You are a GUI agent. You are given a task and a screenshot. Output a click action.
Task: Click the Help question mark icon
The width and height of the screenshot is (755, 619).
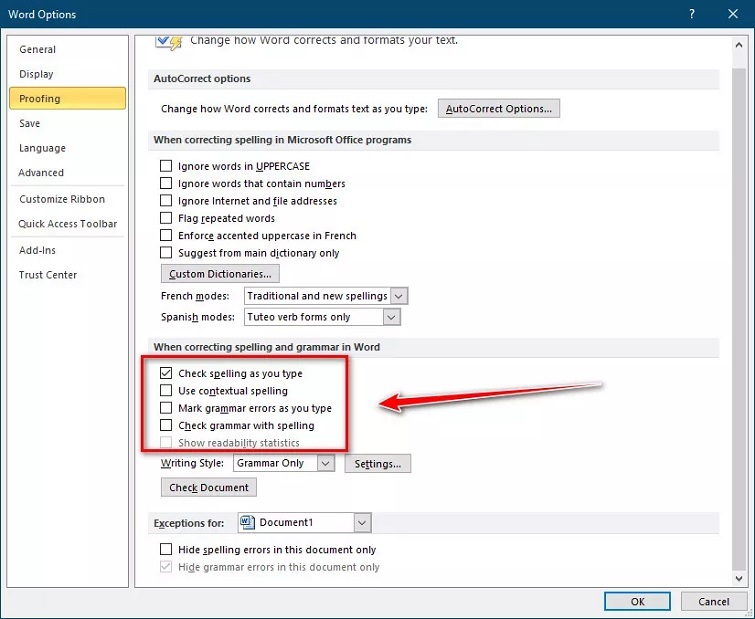pos(692,14)
